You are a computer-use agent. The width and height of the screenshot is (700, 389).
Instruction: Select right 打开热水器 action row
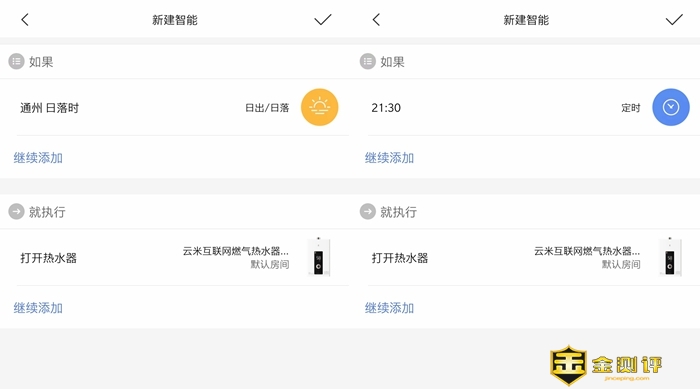coord(525,257)
